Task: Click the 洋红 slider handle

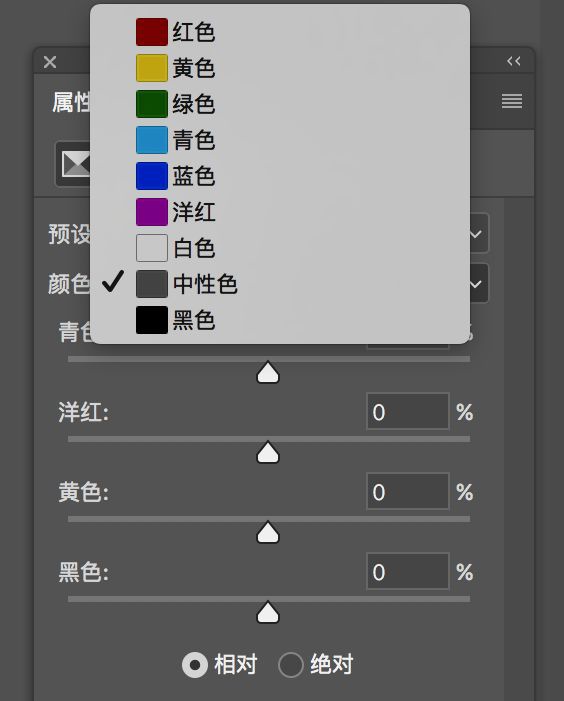Action: tap(268, 452)
